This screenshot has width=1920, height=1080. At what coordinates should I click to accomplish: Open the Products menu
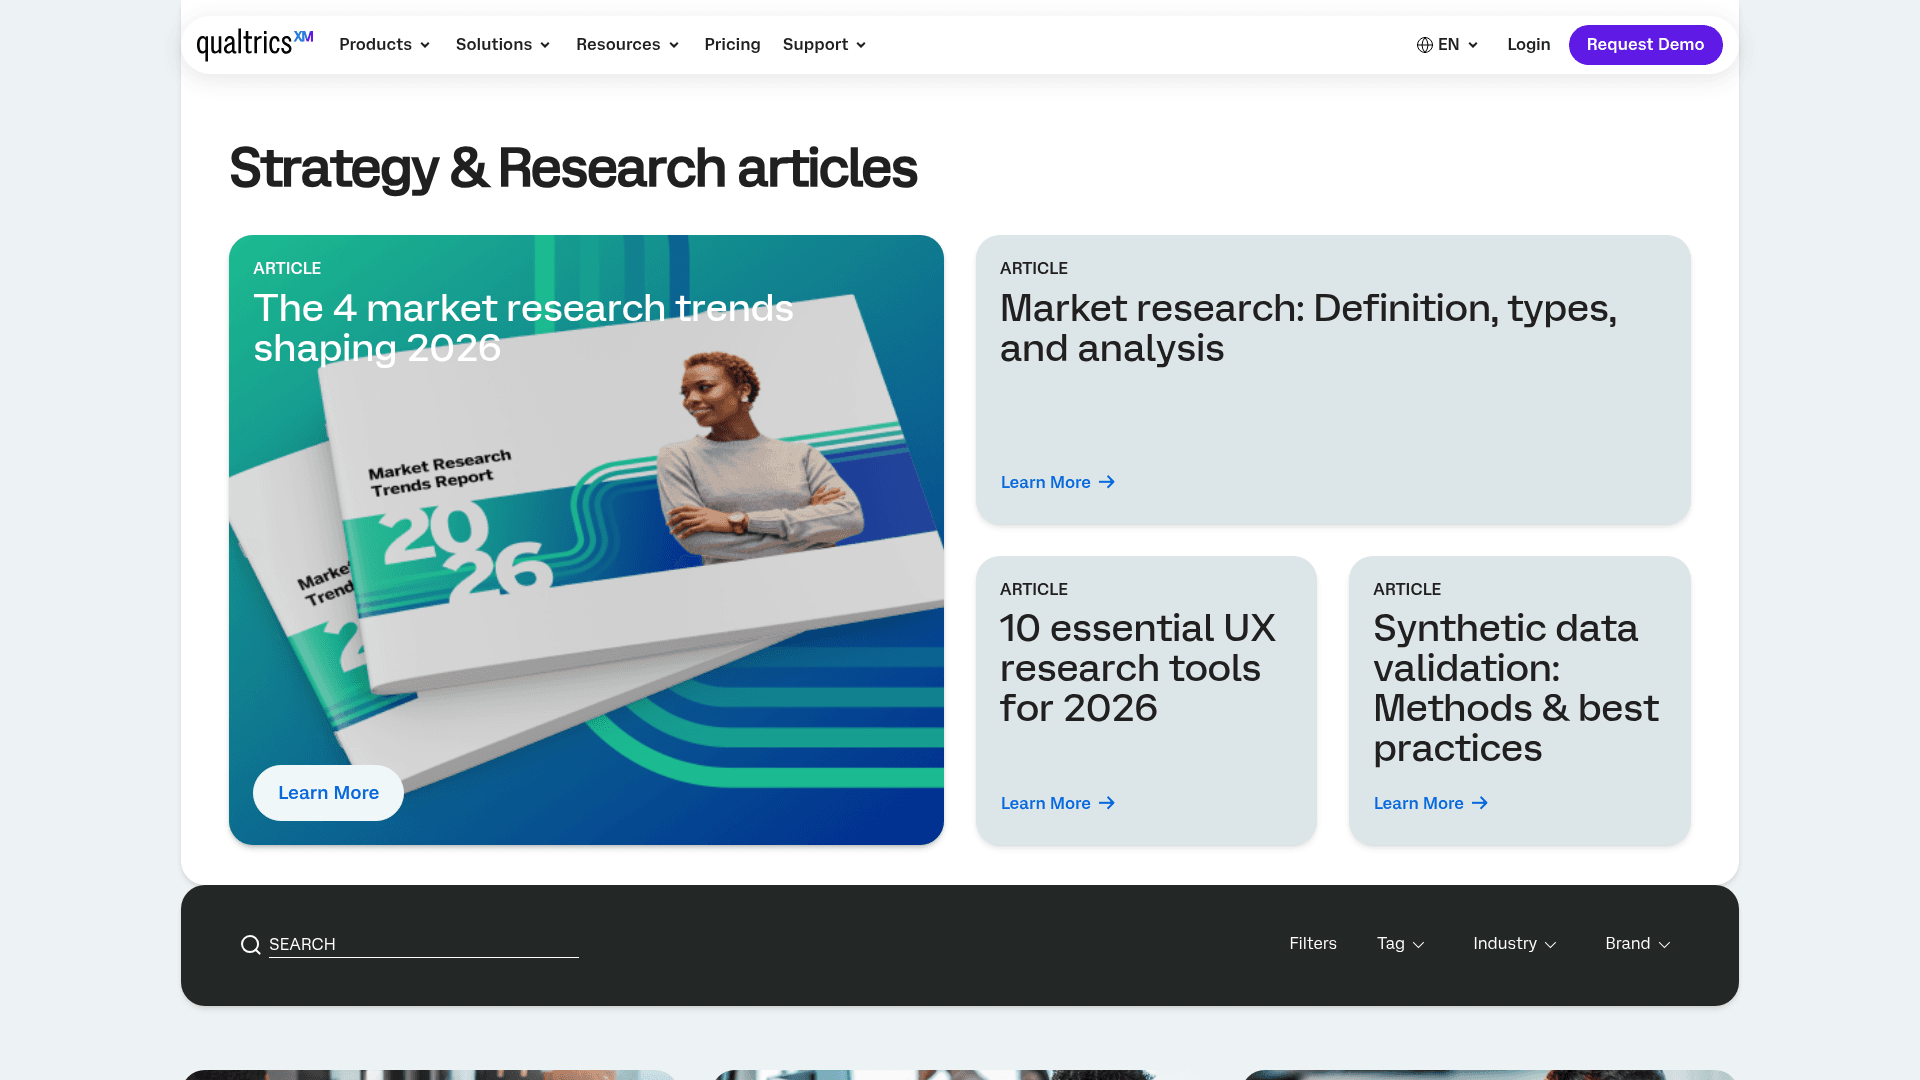click(385, 45)
